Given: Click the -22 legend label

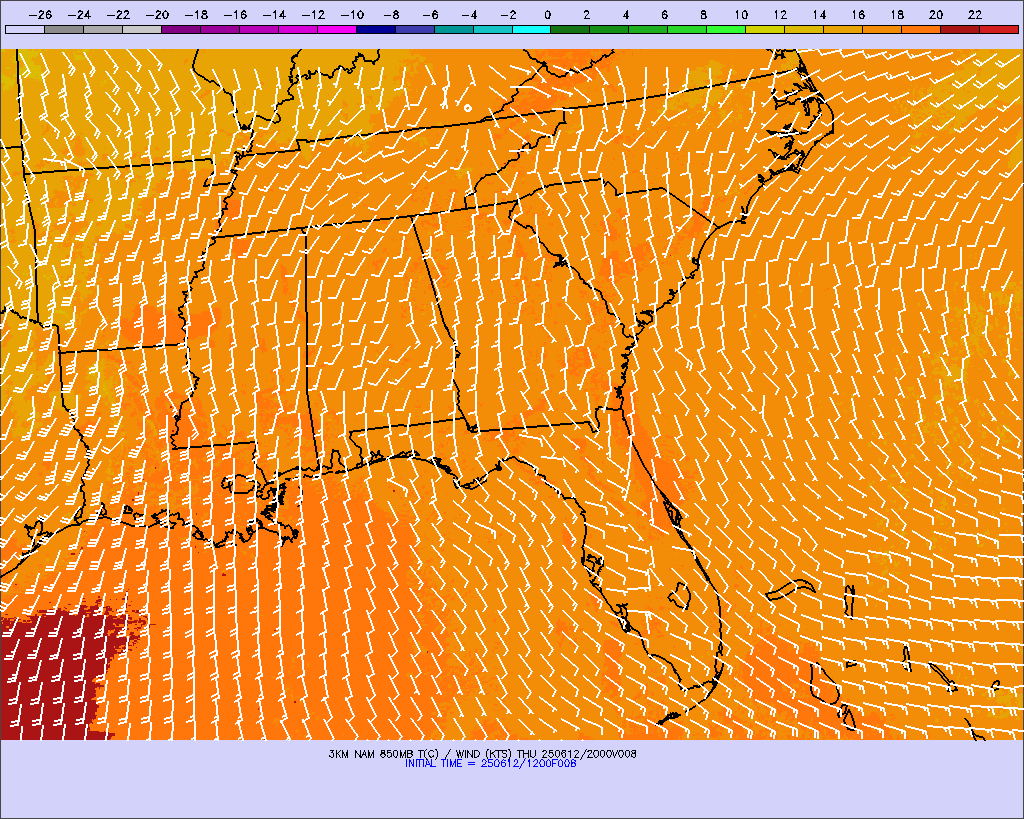Looking at the screenshot, I should click(x=118, y=15).
